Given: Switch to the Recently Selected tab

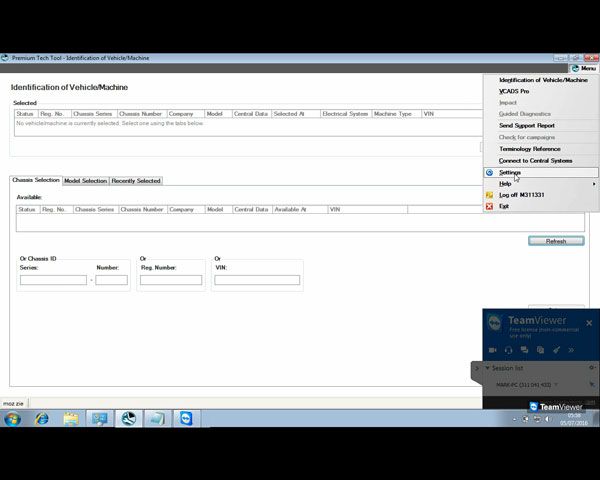Looking at the screenshot, I should pyautogui.click(x=135, y=181).
